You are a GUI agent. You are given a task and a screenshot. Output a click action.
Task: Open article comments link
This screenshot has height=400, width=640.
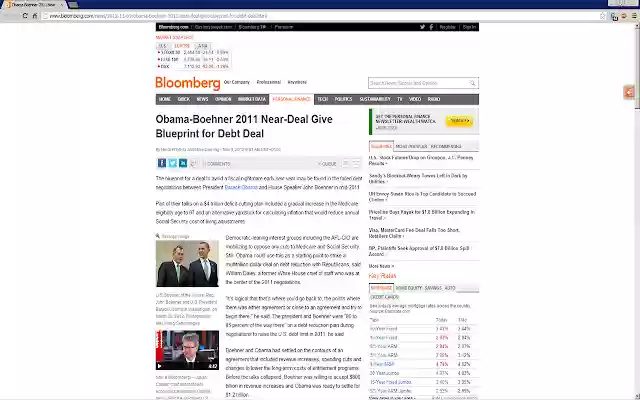coord(218,164)
